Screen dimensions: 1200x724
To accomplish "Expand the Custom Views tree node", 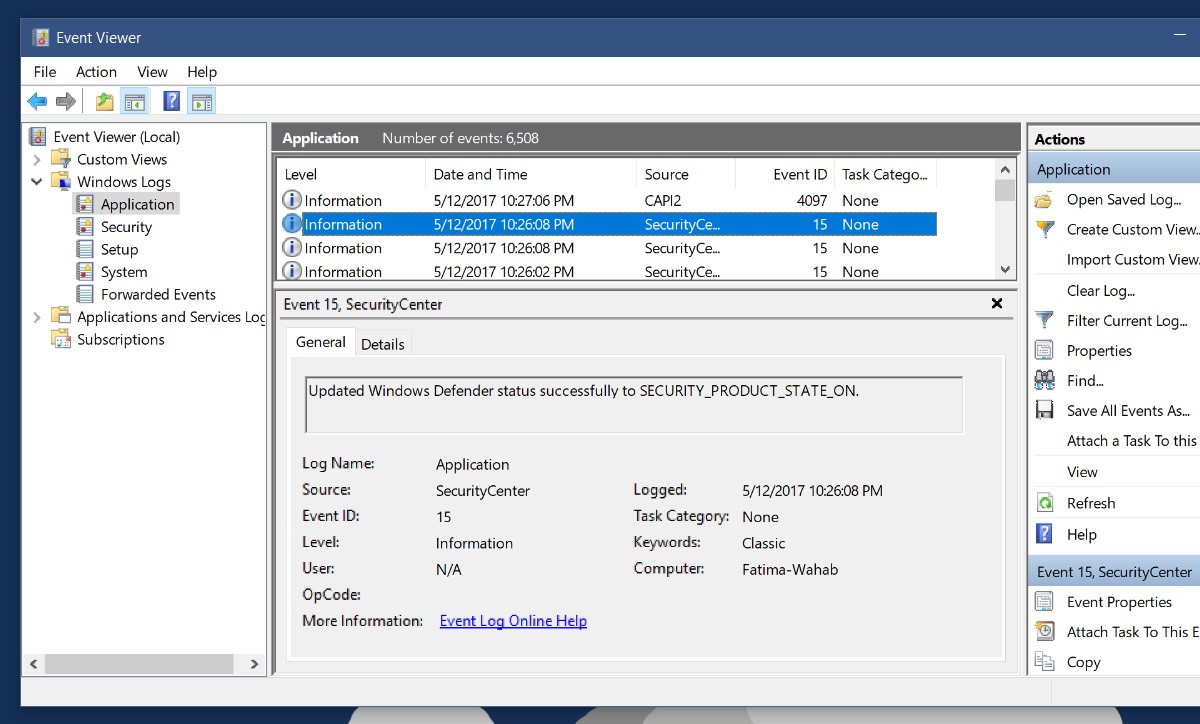I will tap(37, 159).
